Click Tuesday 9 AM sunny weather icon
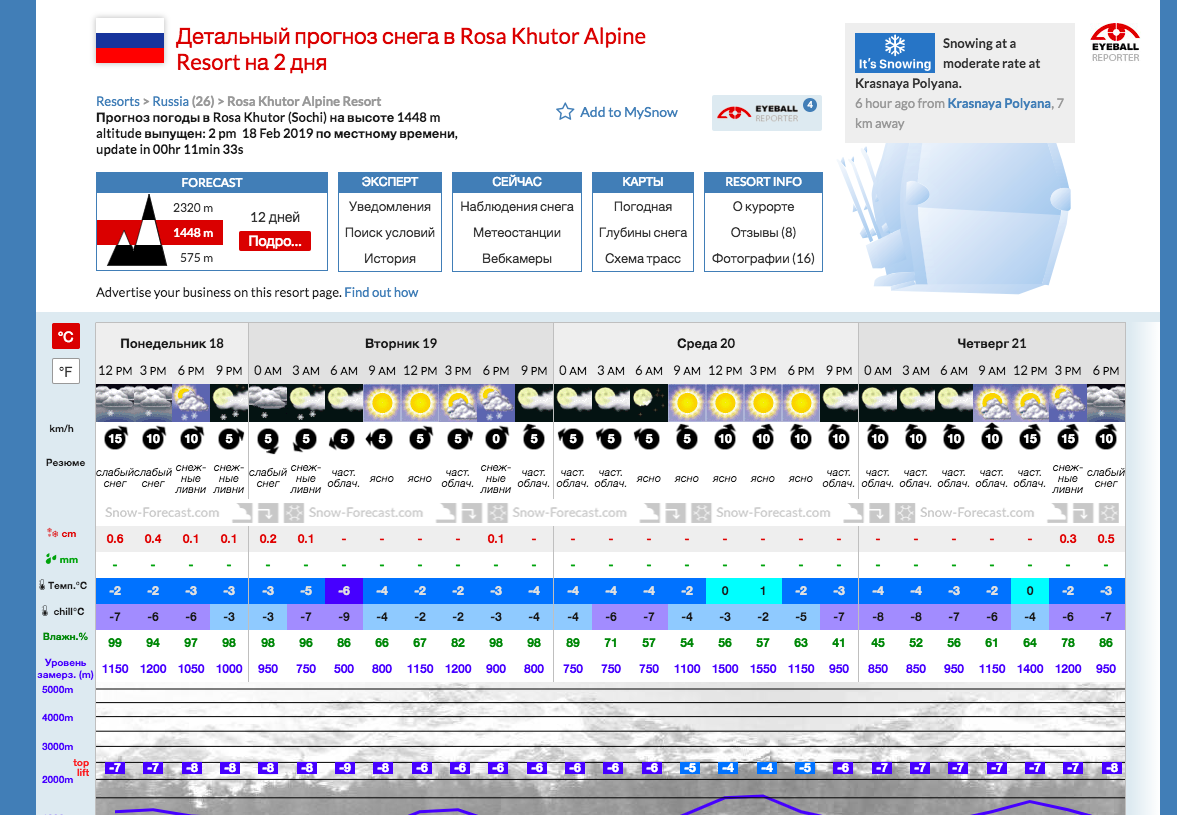The image size is (1177, 815). pyautogui.click(x=382, y=403)
